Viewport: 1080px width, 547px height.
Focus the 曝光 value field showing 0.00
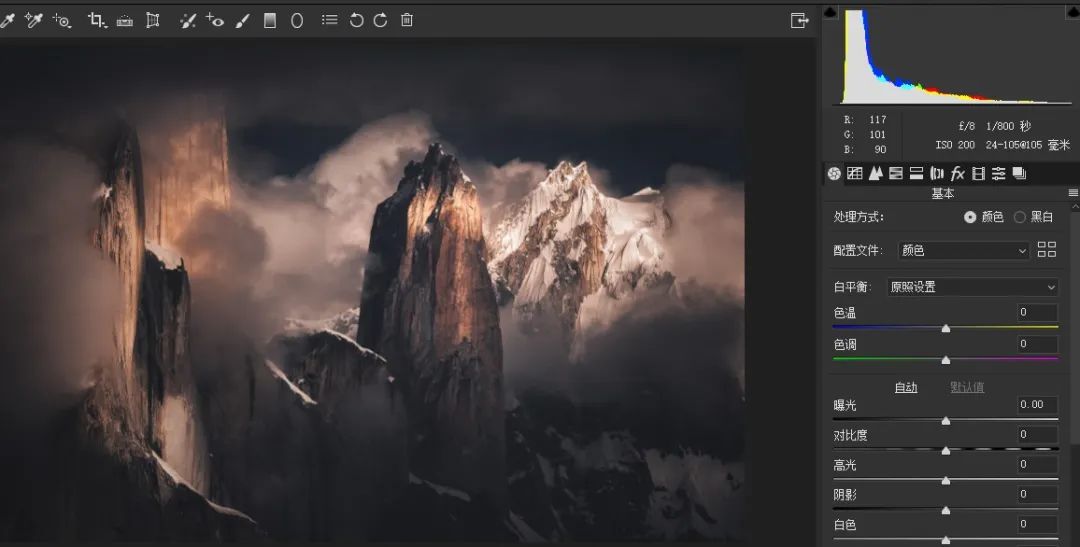(1037, 404)
